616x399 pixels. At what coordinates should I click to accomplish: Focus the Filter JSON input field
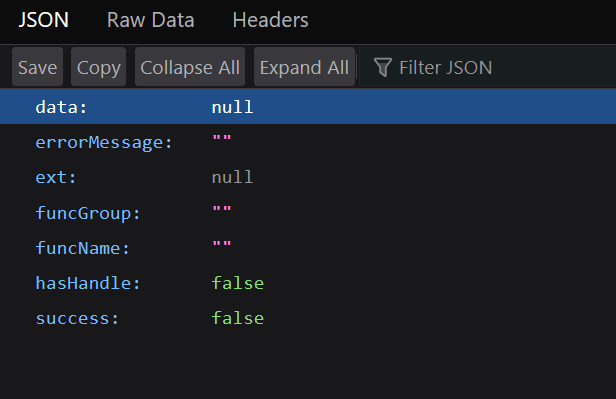point(488,67)
